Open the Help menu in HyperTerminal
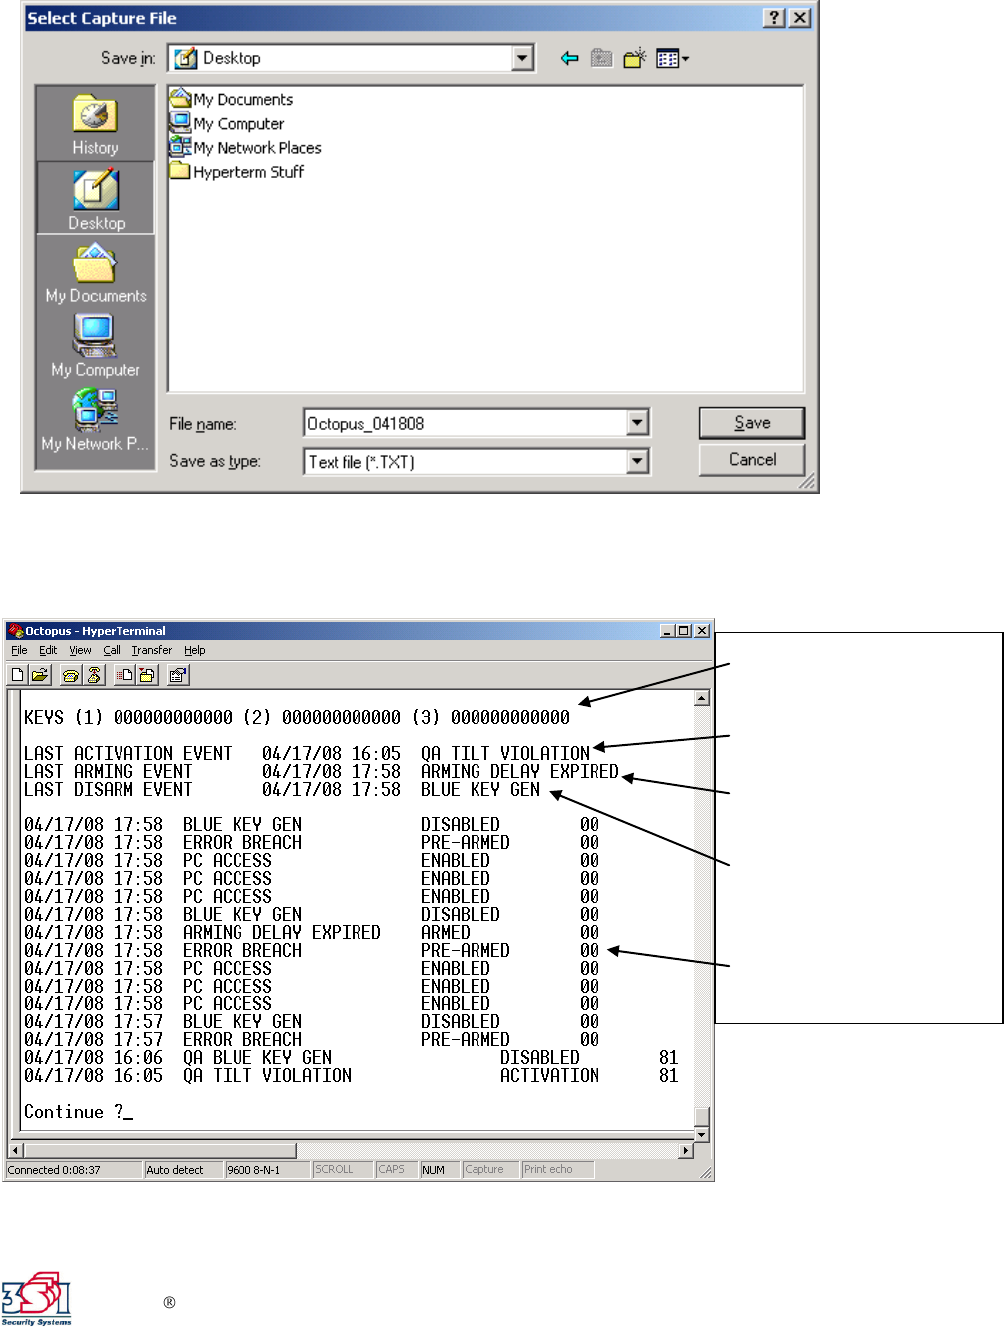 [195, 650]
